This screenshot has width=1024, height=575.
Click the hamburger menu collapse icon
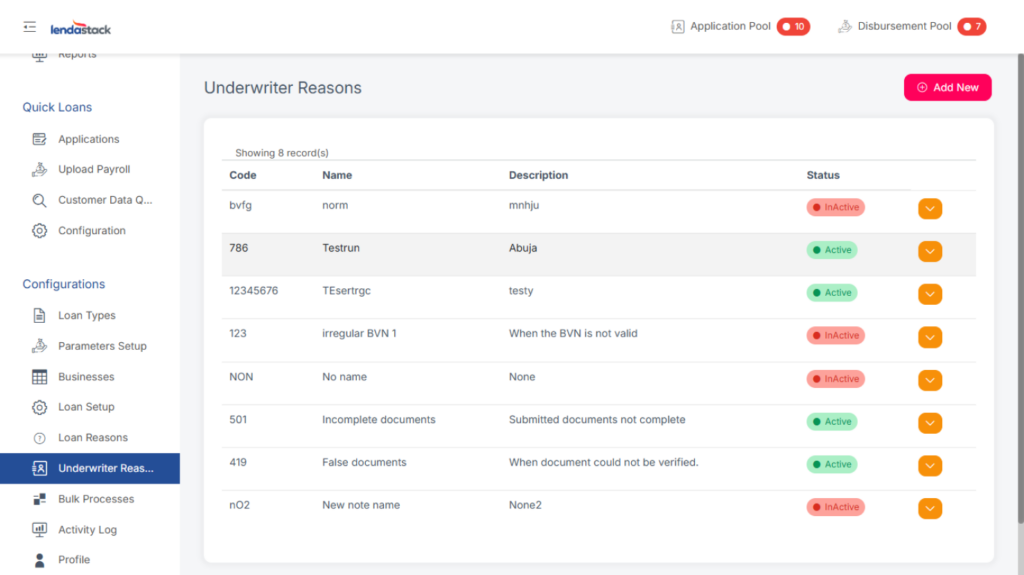coord(29,27)
